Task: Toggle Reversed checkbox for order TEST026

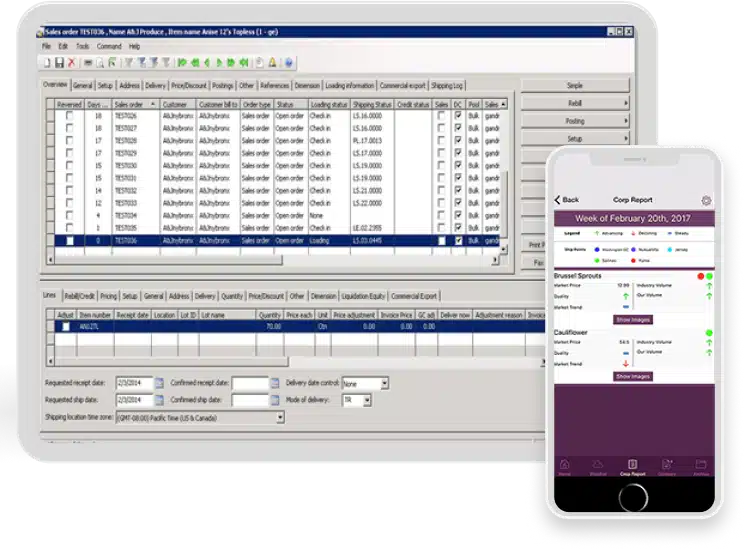Action: coord(69,116)
